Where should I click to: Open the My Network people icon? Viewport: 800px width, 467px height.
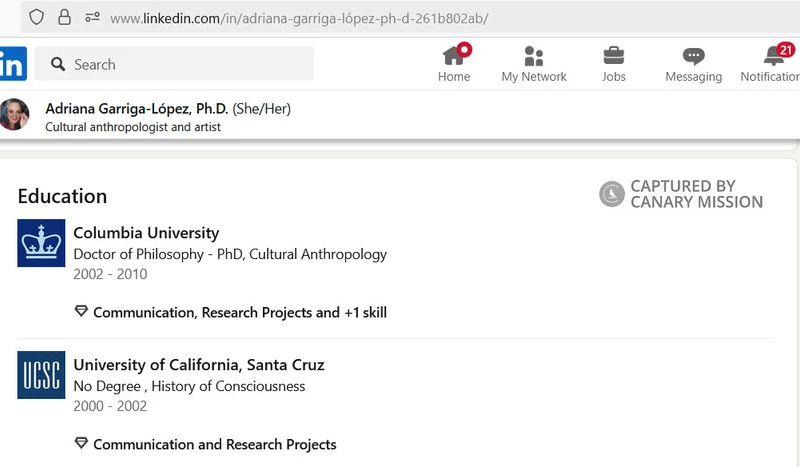coord(534,56)
